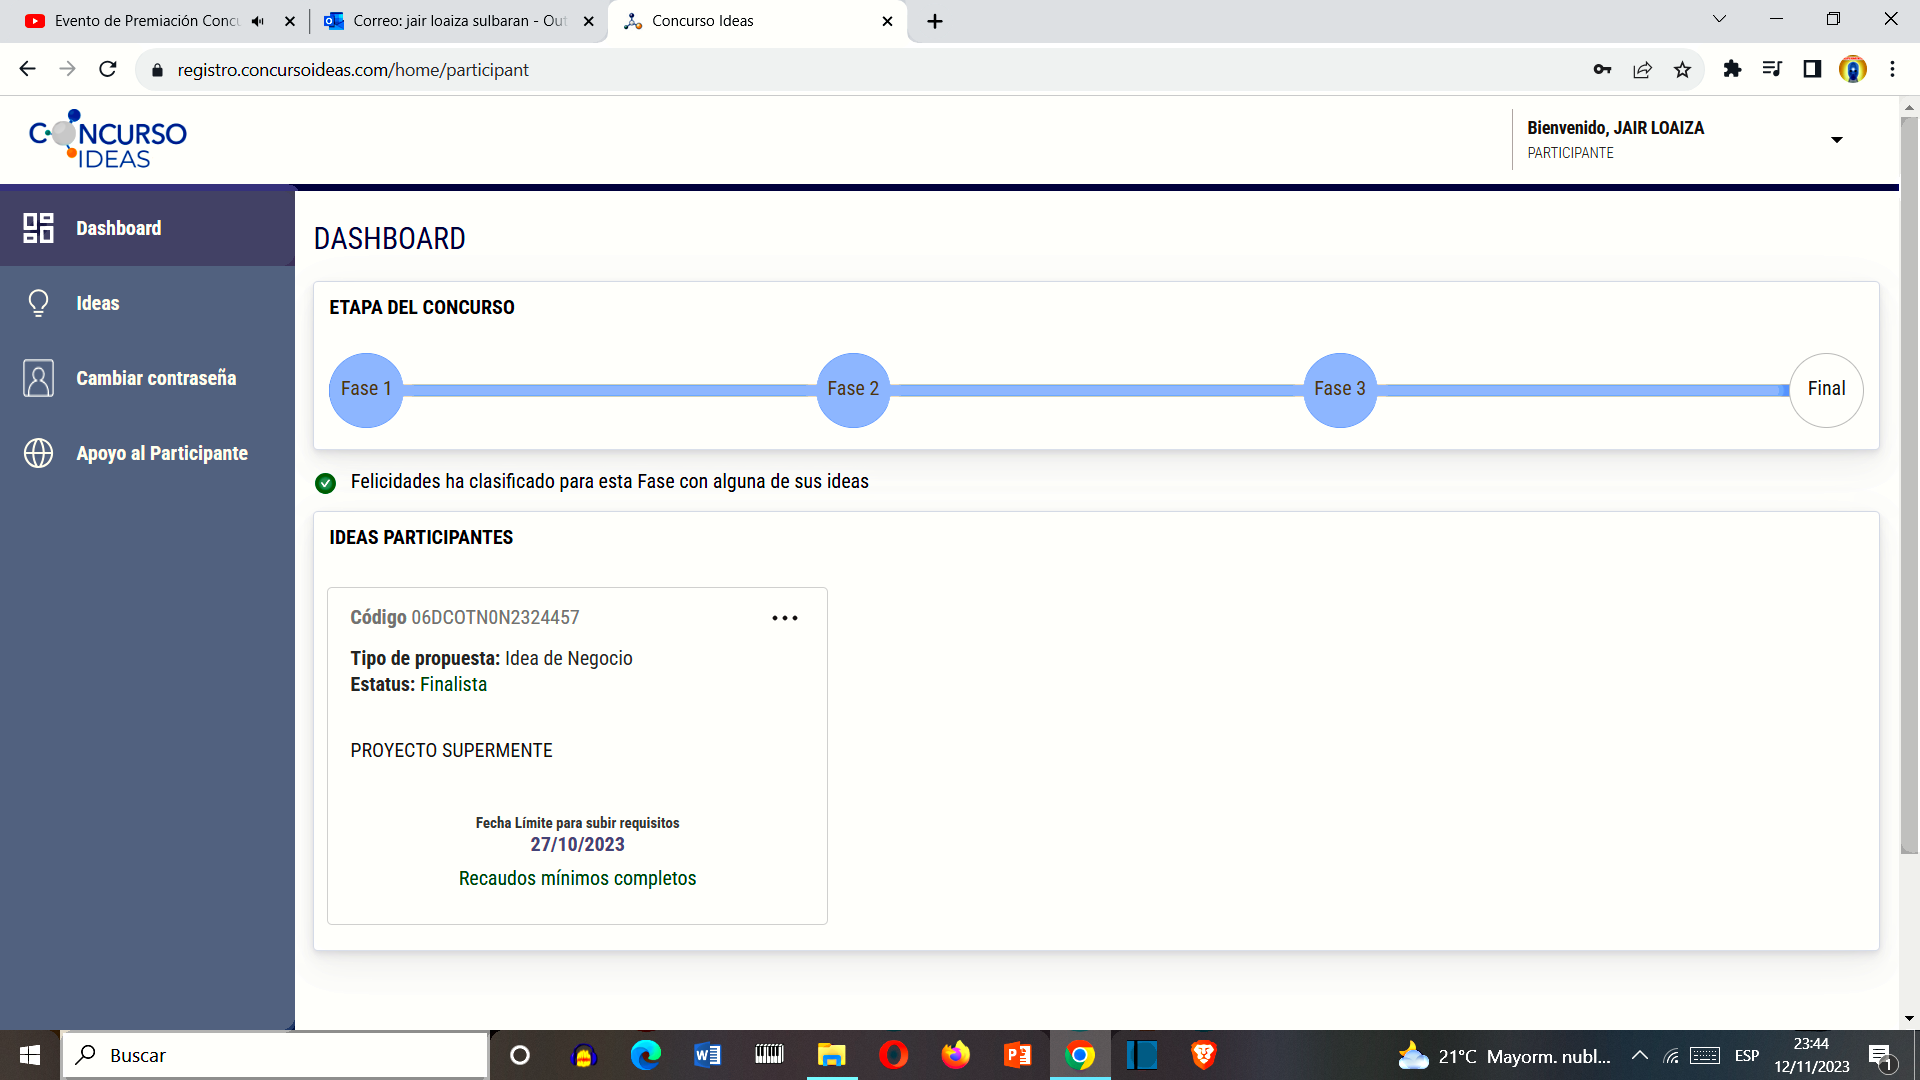Select the Fase 2 stage circle
The width and height of the screenshot is (1920, 1080).
click(x=853, y=390)
